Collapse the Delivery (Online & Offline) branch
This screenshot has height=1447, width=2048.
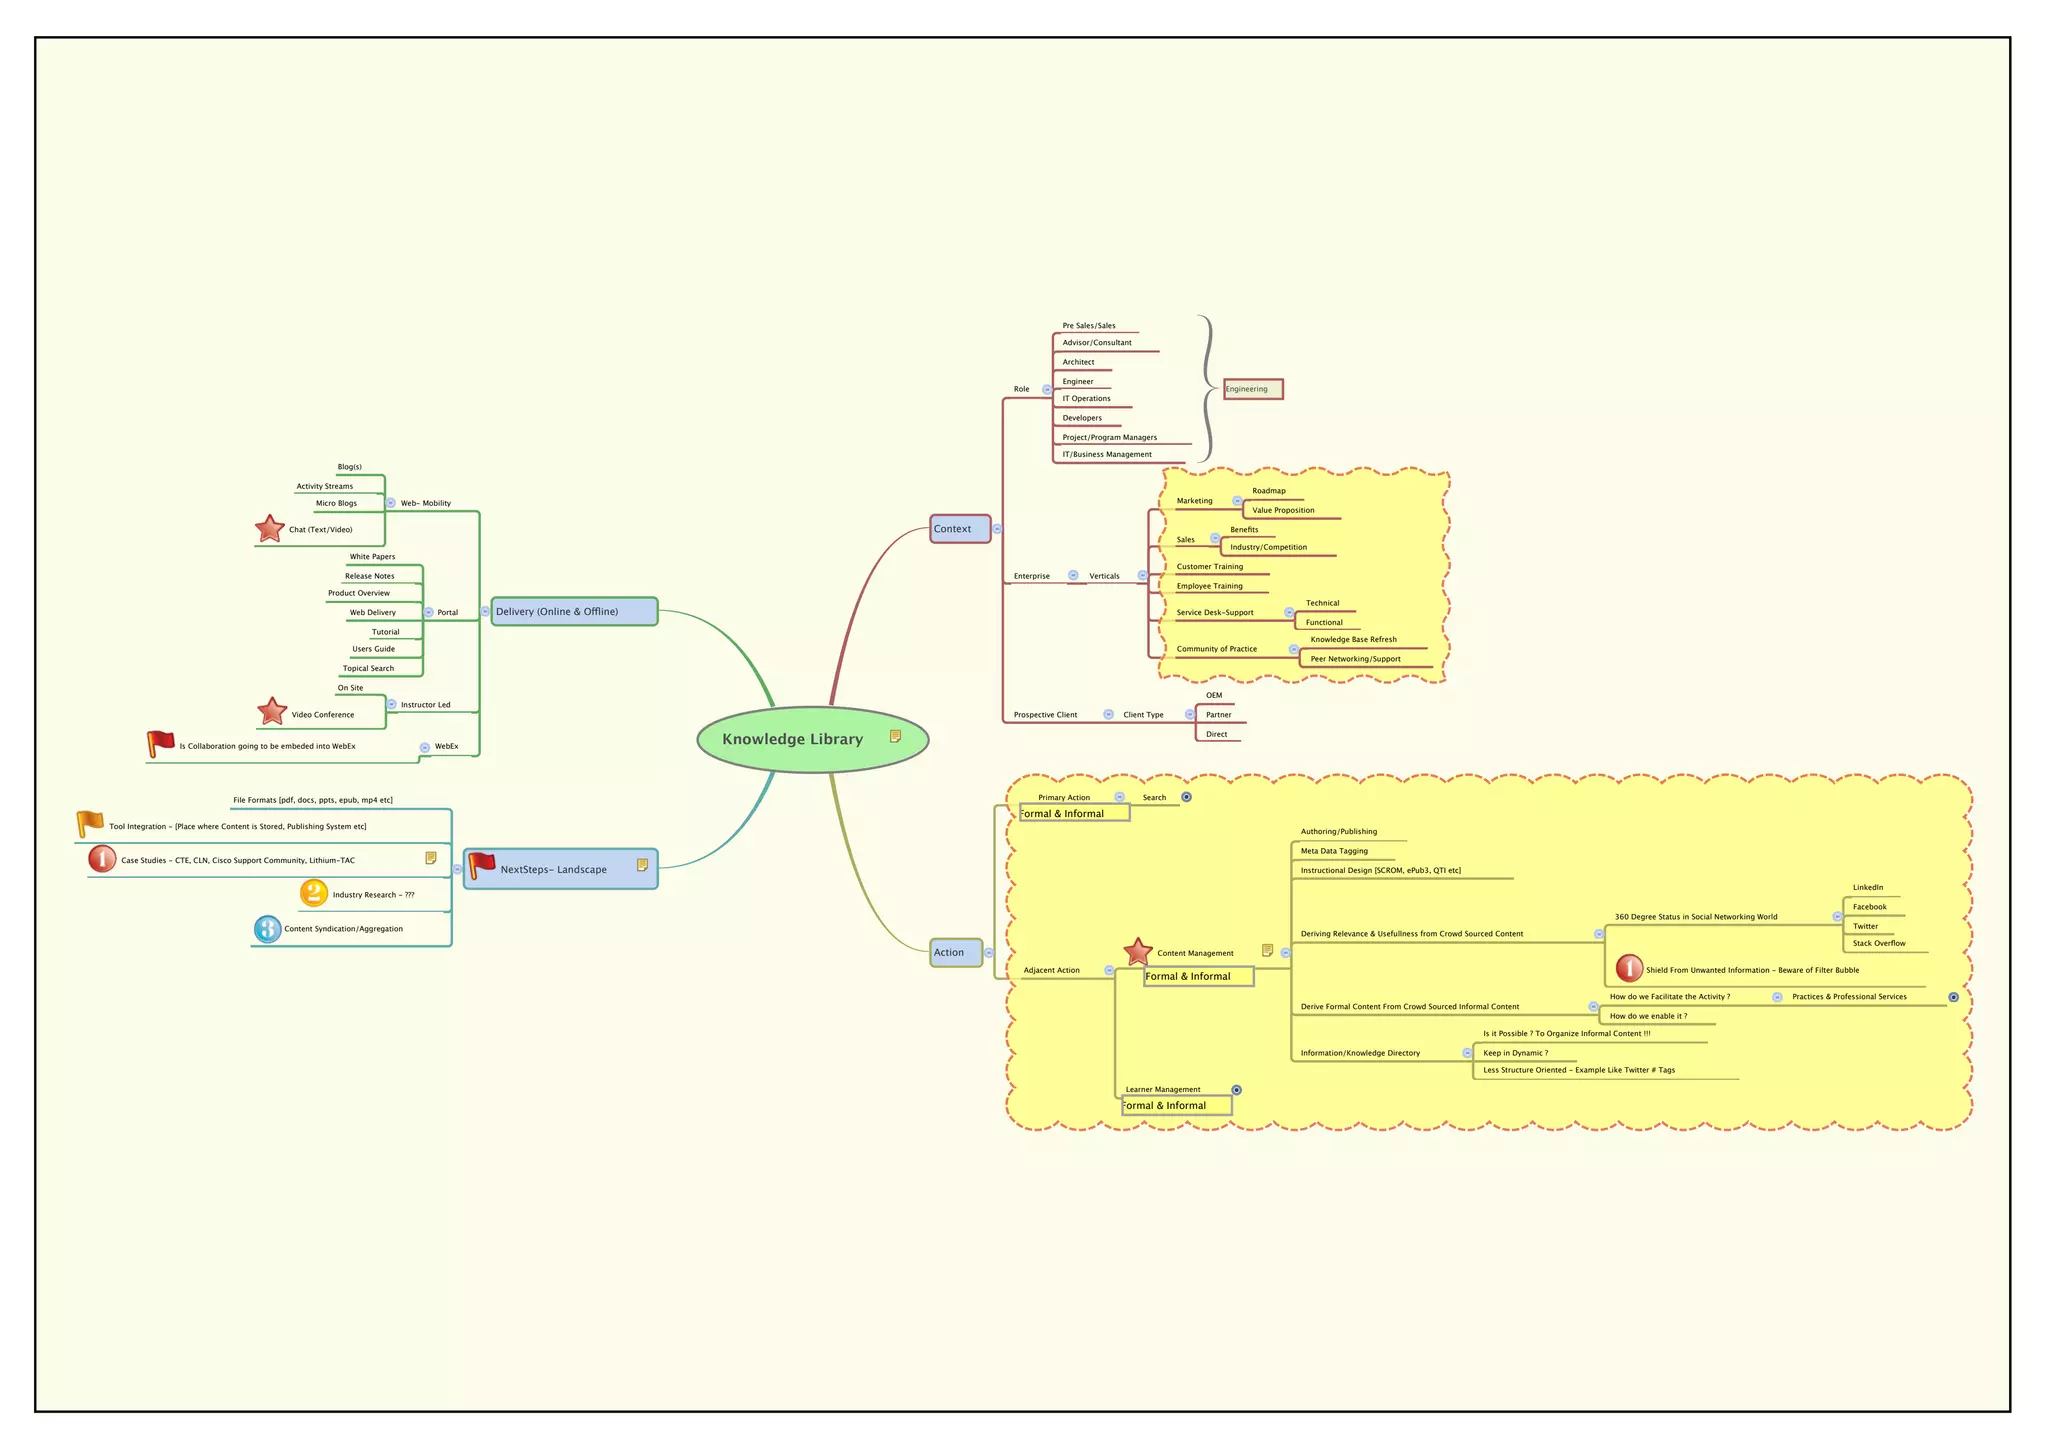coord(485,611)
